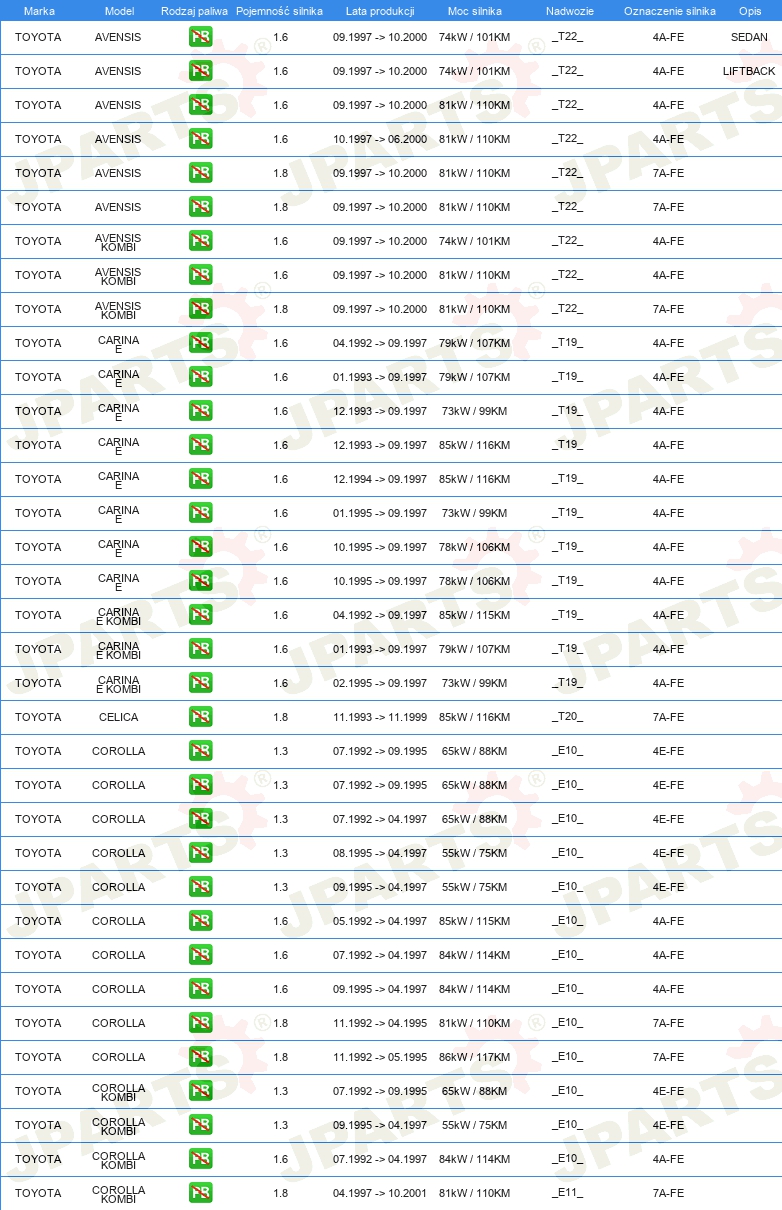Image resolution: width=782 pixels, height=1210 pixels.
Task: Select 'TOYOTA' in the CELICA row
Action: coord(38,717)
